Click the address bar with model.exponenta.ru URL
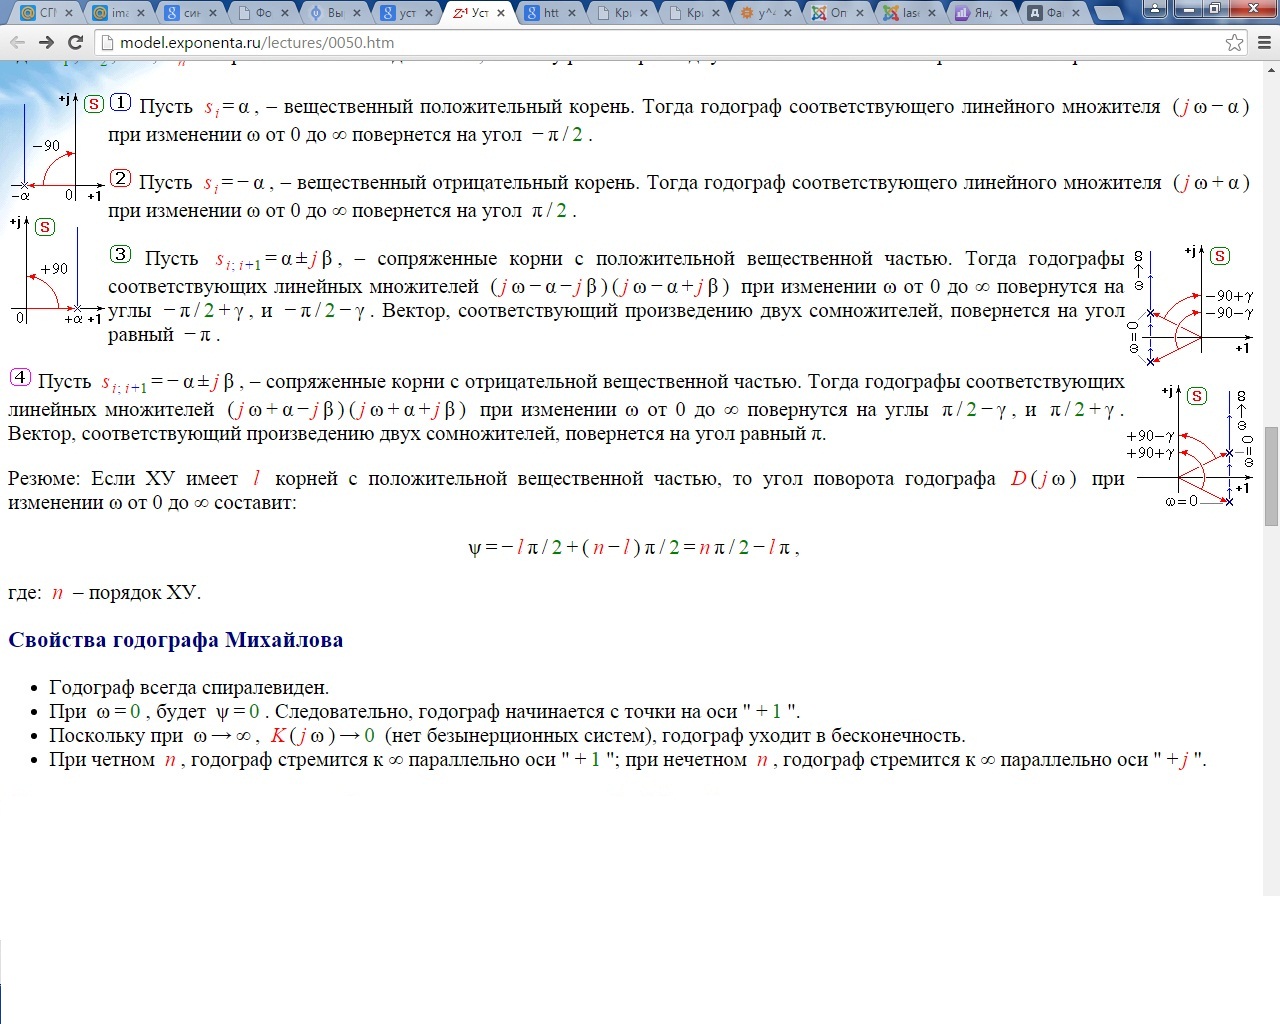This screenshot has height=1024, width=1280. pos(660,42)
